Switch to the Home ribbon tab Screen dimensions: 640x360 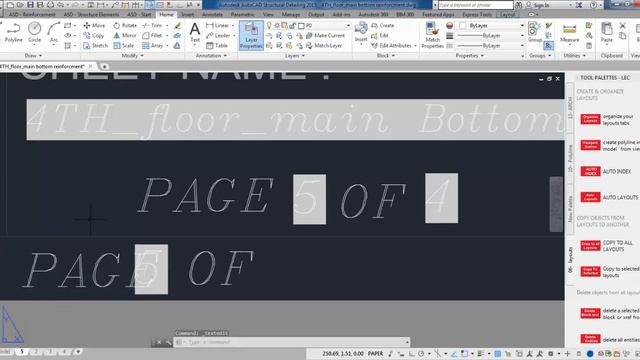(x=166, y=14)
